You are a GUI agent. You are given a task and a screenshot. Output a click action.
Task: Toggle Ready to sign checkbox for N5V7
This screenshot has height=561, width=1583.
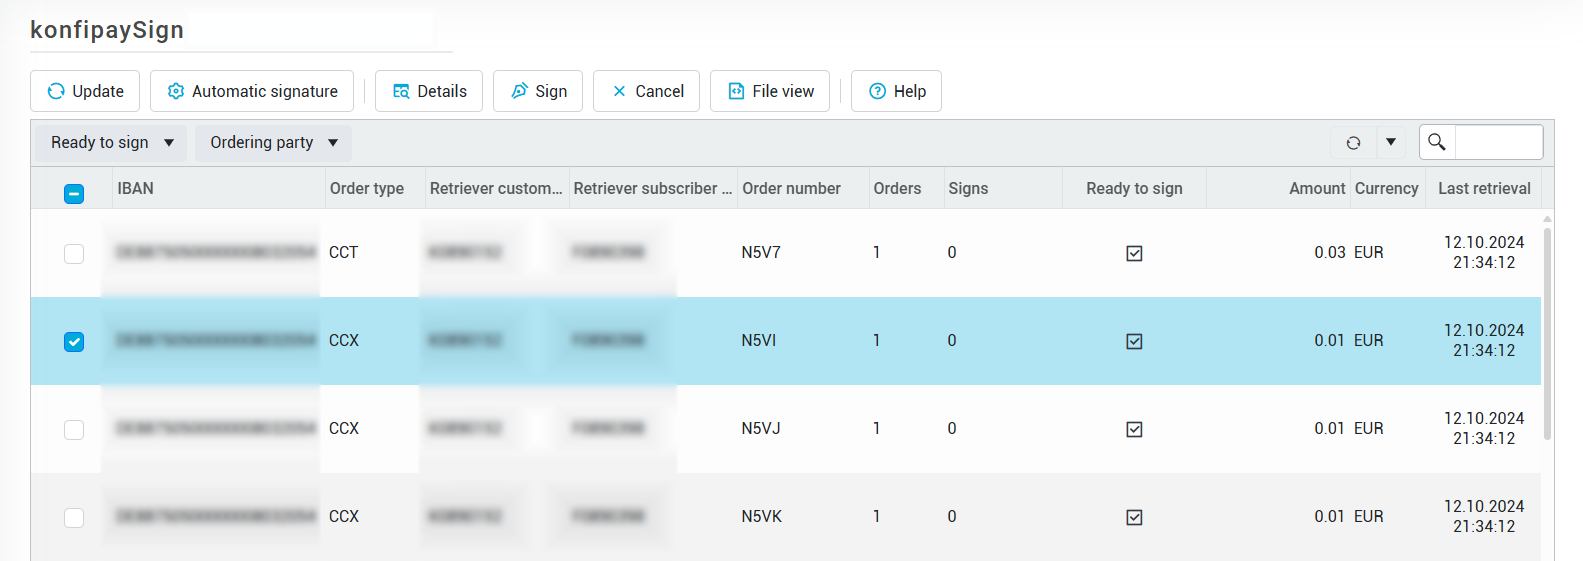(x=1134, y=254)
